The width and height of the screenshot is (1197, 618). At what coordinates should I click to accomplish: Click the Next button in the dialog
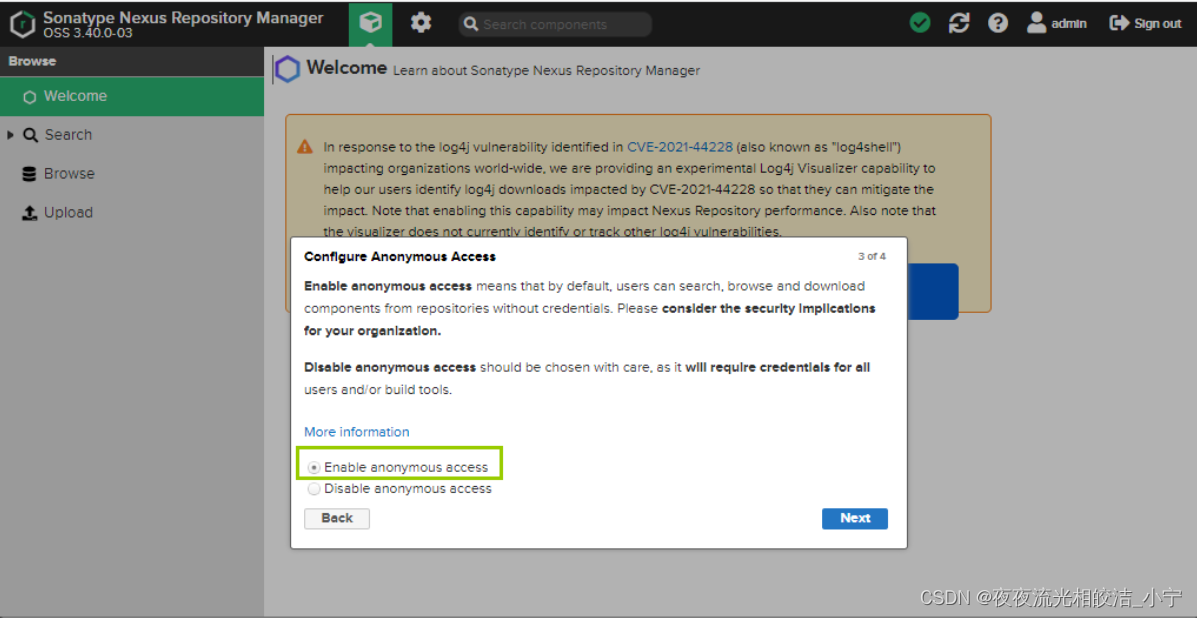tap(855, 519)
